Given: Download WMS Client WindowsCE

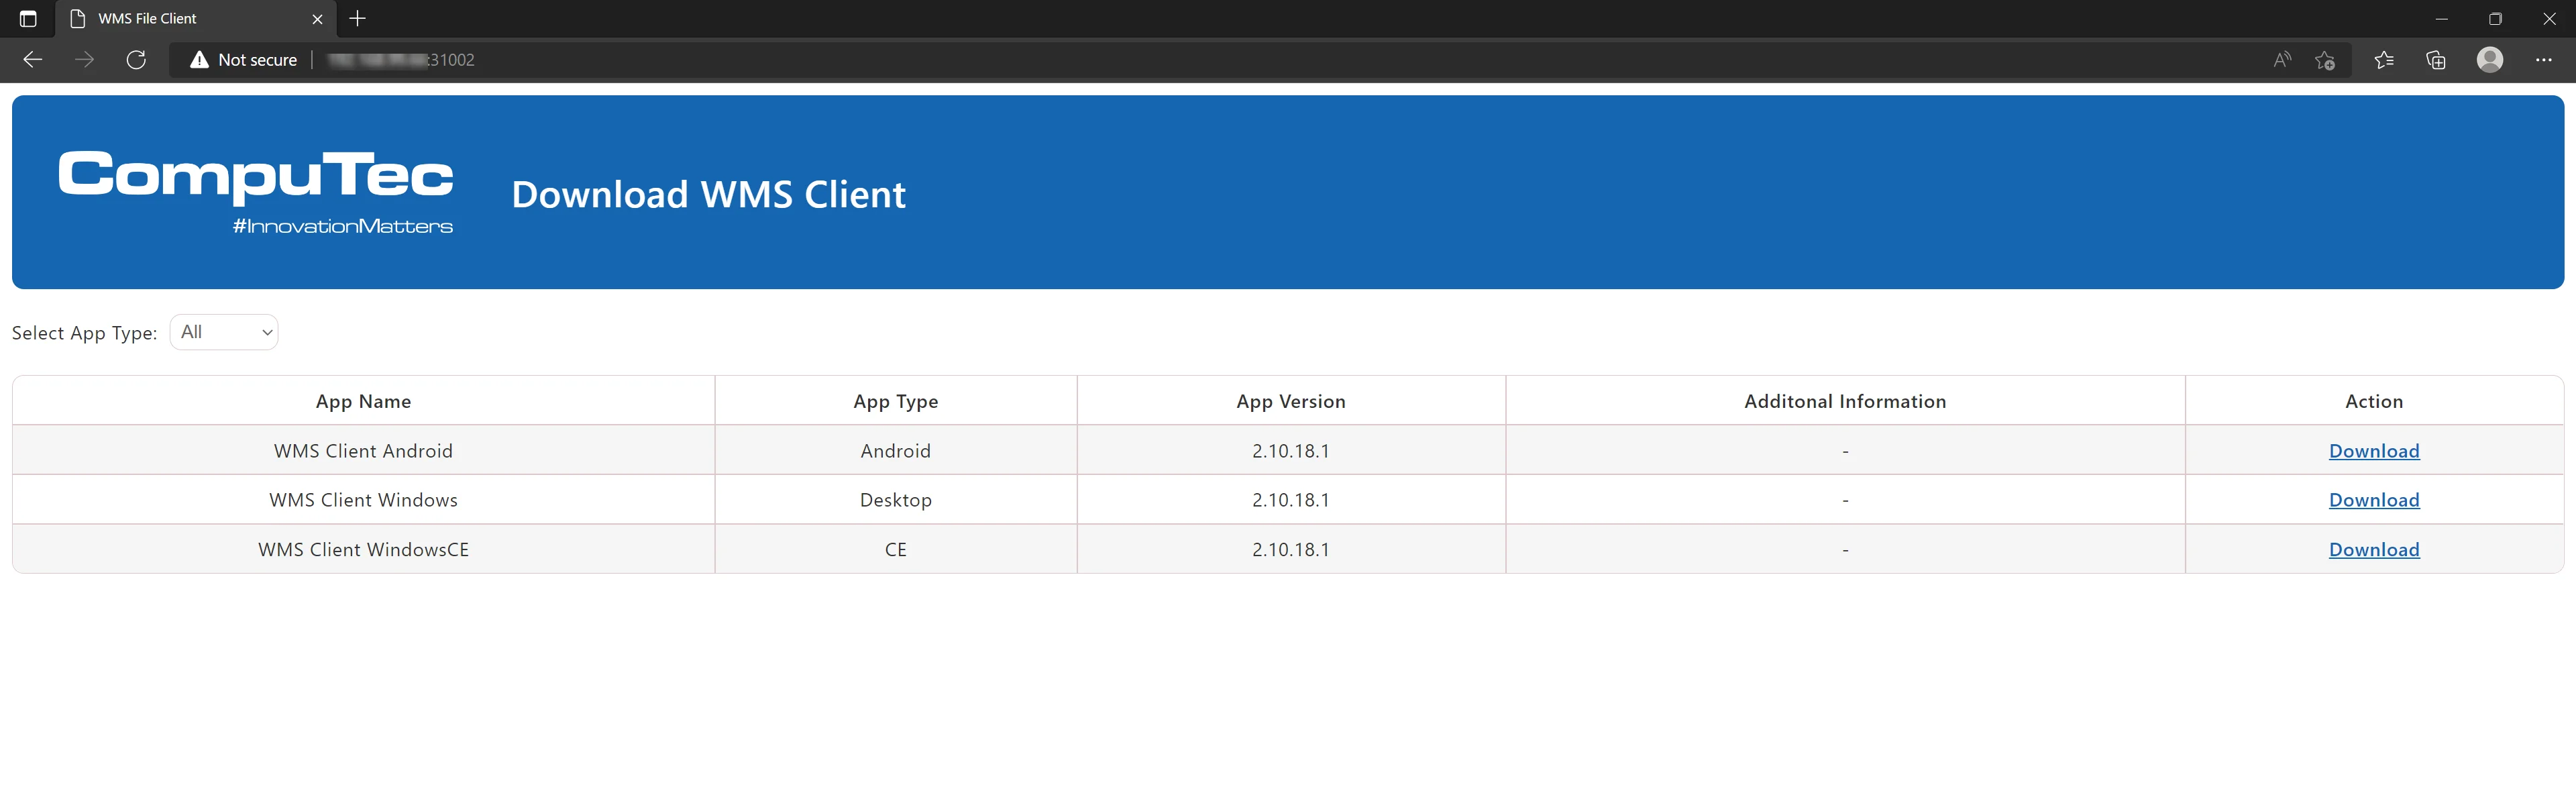Looking at the screenshot, I should coord(2374,549).
